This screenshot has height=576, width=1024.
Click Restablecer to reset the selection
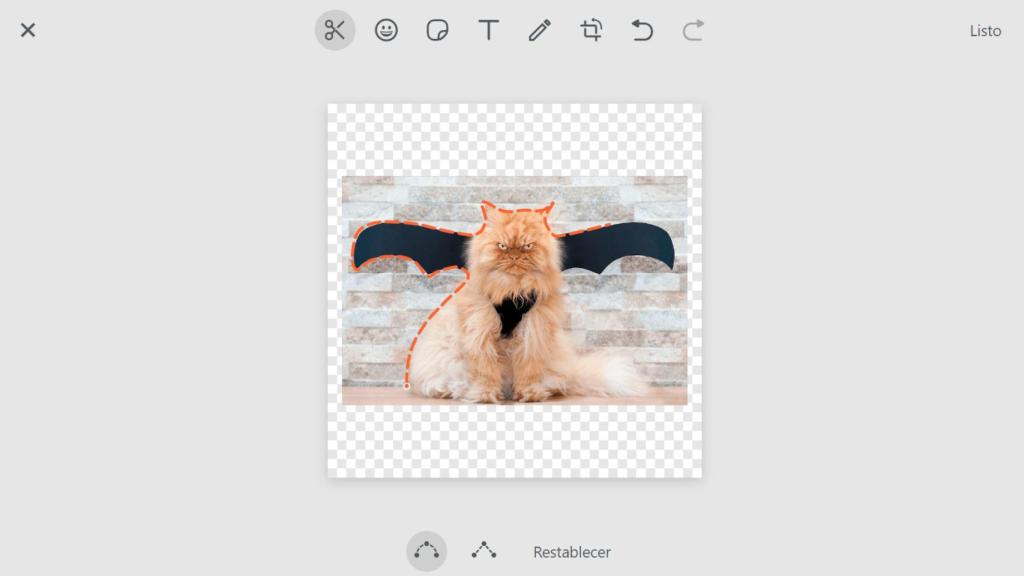[571, 551]
